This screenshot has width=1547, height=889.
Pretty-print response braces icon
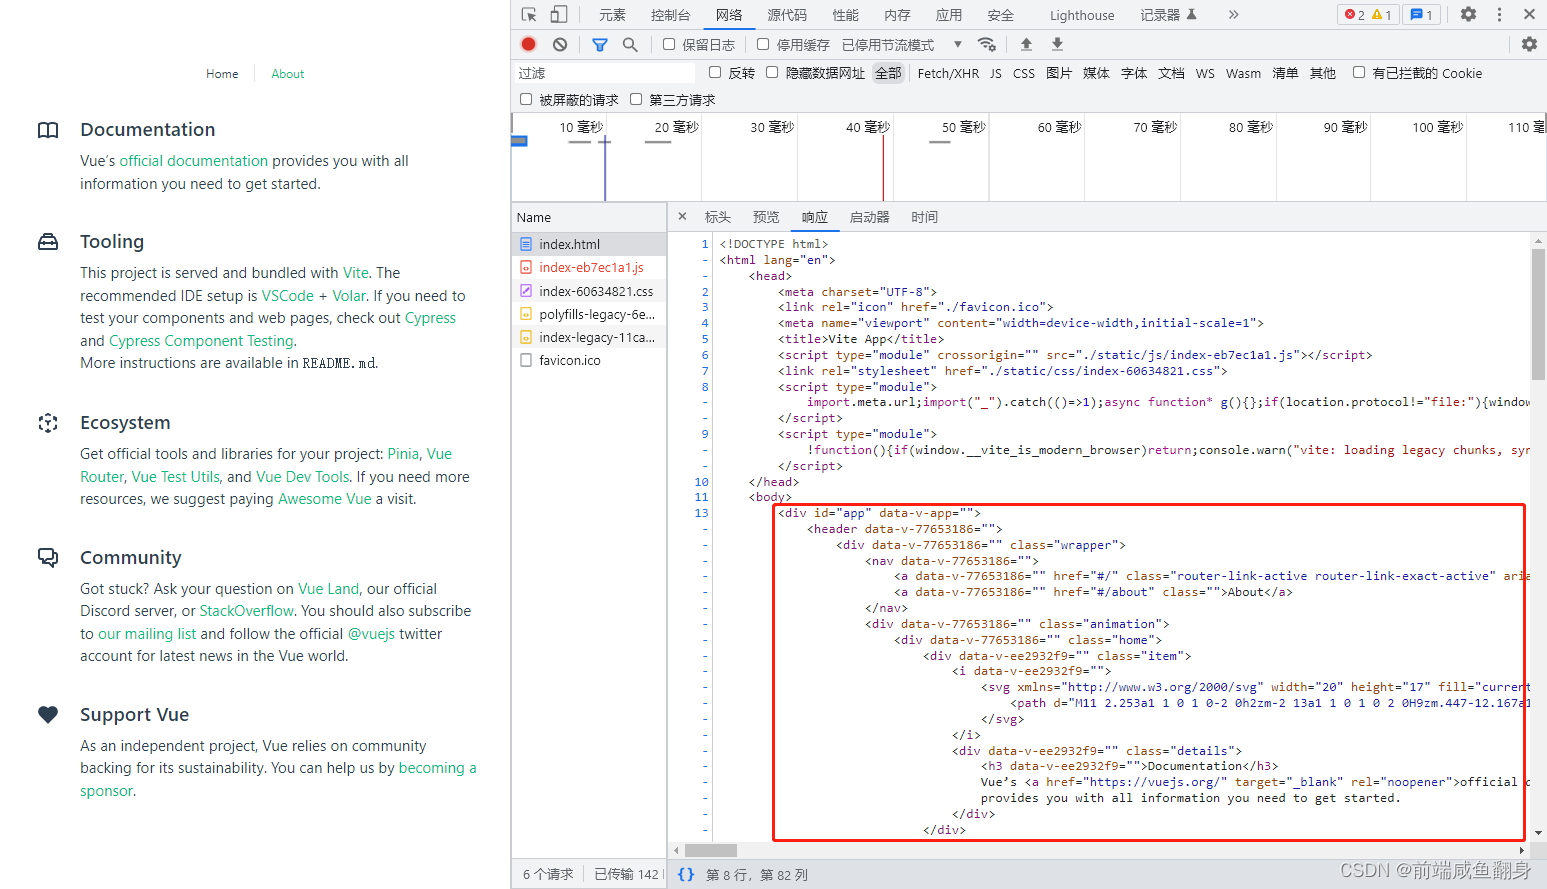686,874
